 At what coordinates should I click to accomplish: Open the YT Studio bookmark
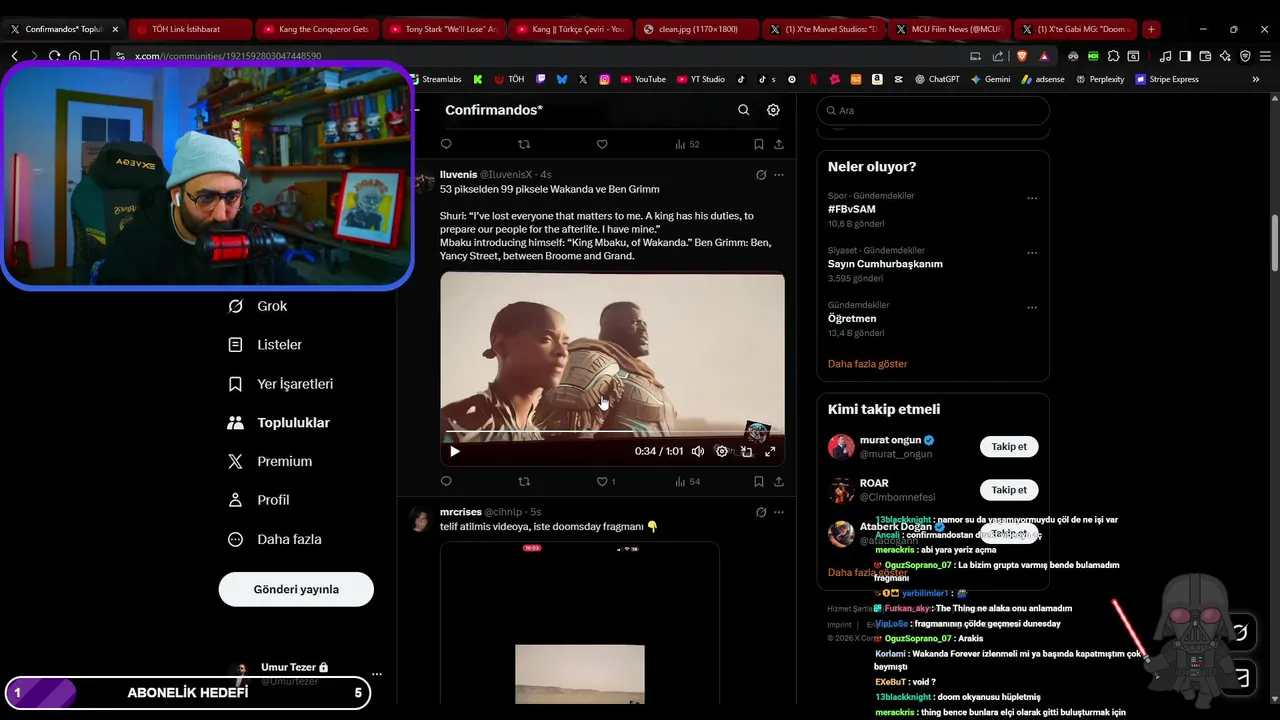[700, 79]
